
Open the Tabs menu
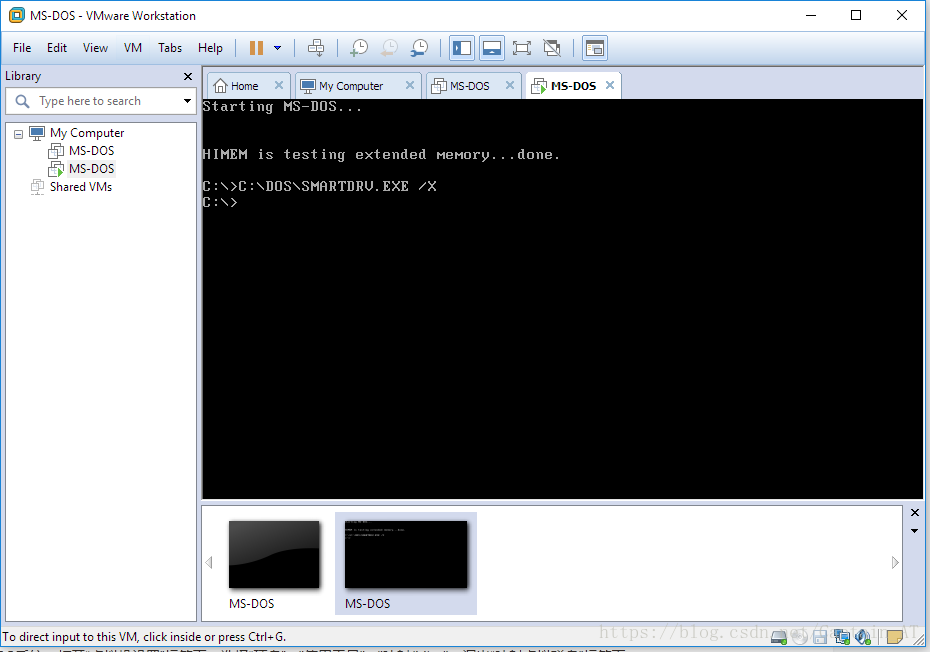tap(170, 48)
